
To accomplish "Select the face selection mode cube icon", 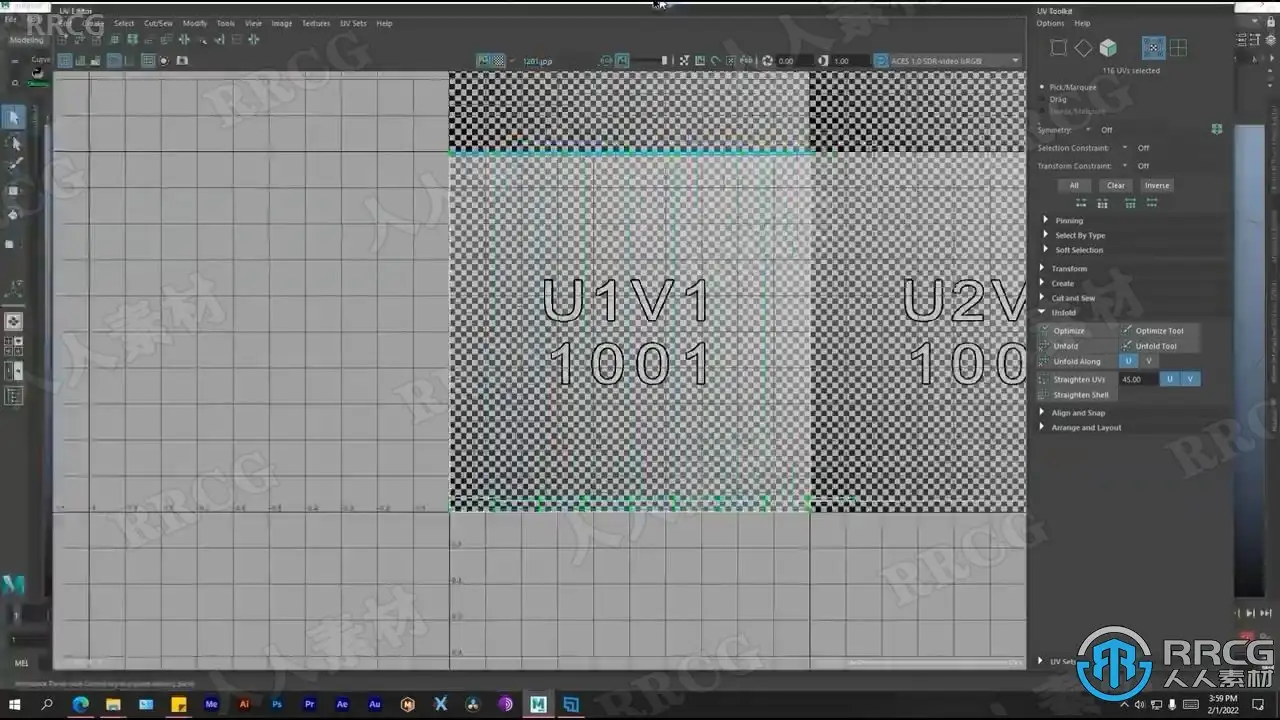I will coord(1108,48).
